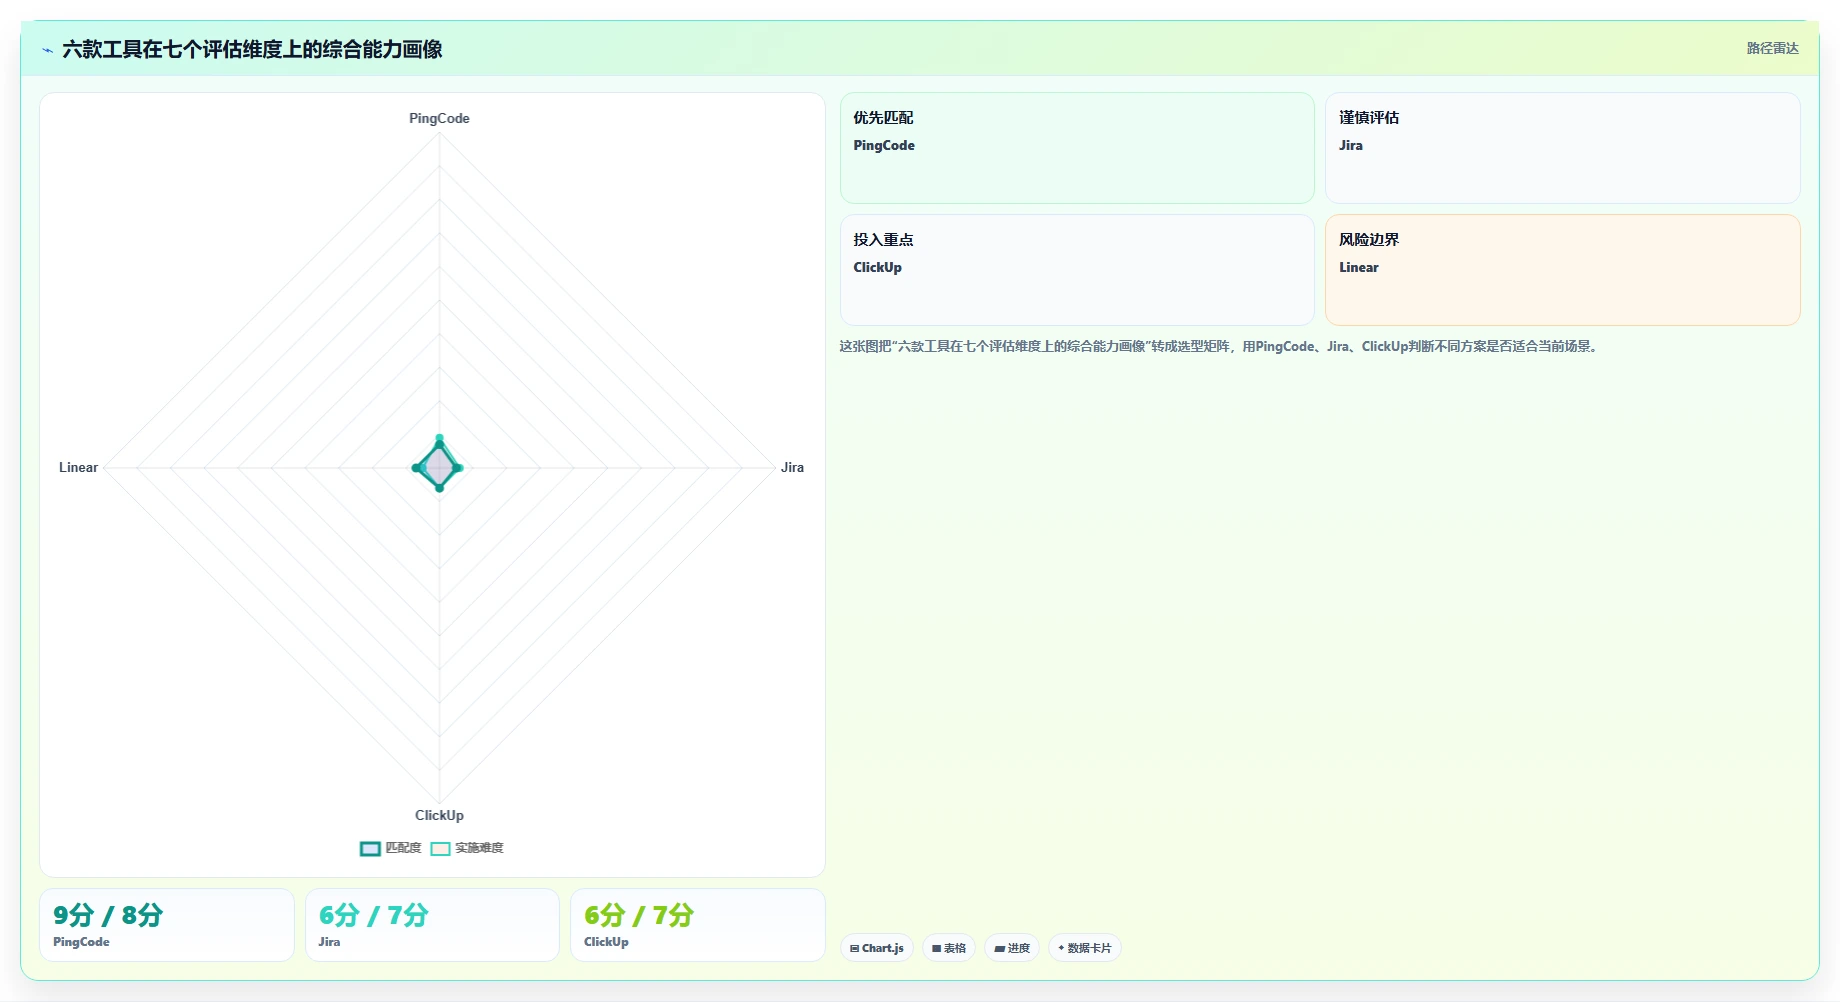Toggle the 实施难度 legend swatch
Viewport: 1840px width, 1002px height.
pos(440,848)
